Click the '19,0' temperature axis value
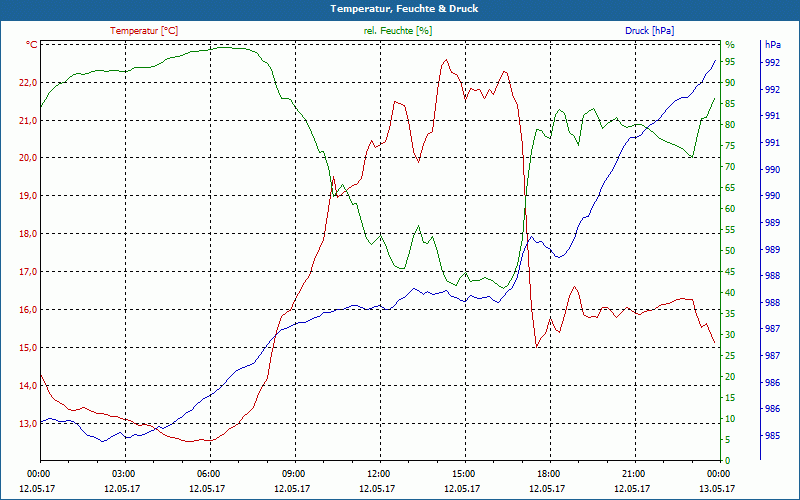This screenshot has width=800, height=500. 28,196
